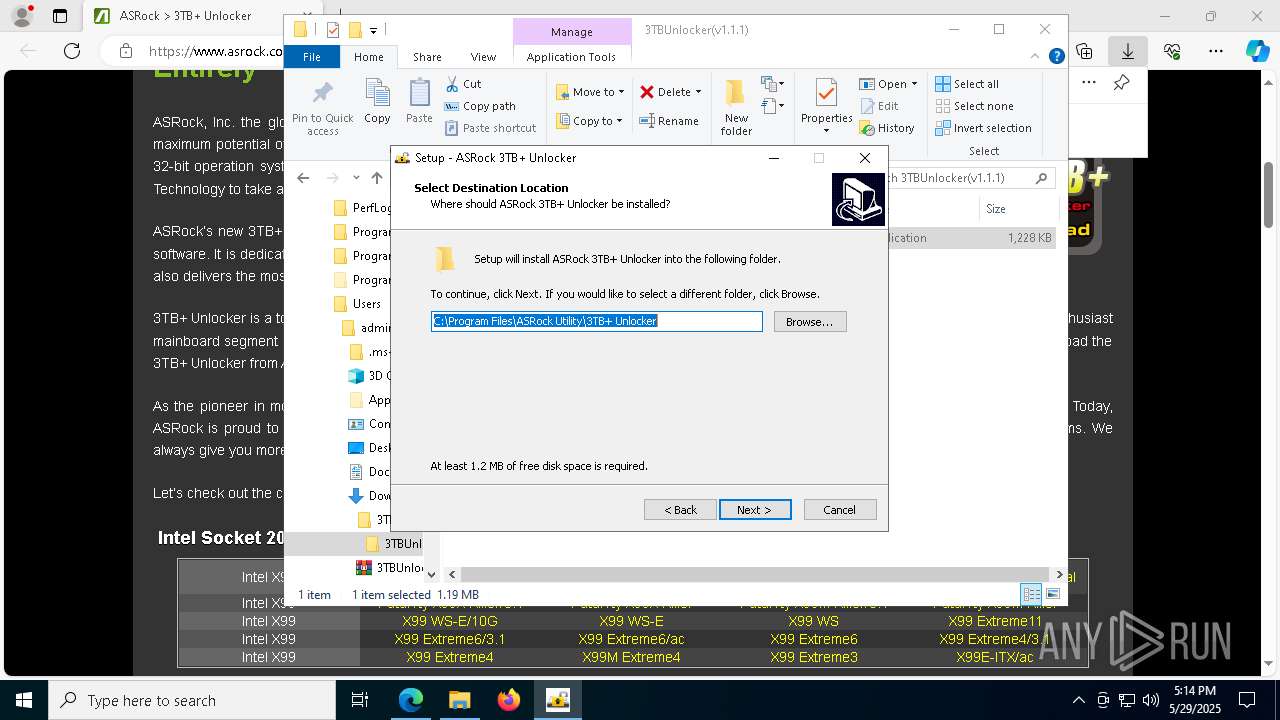Screen dimensions: 1280x720
Task: Click the New folder icon
Action: point(736,93)
